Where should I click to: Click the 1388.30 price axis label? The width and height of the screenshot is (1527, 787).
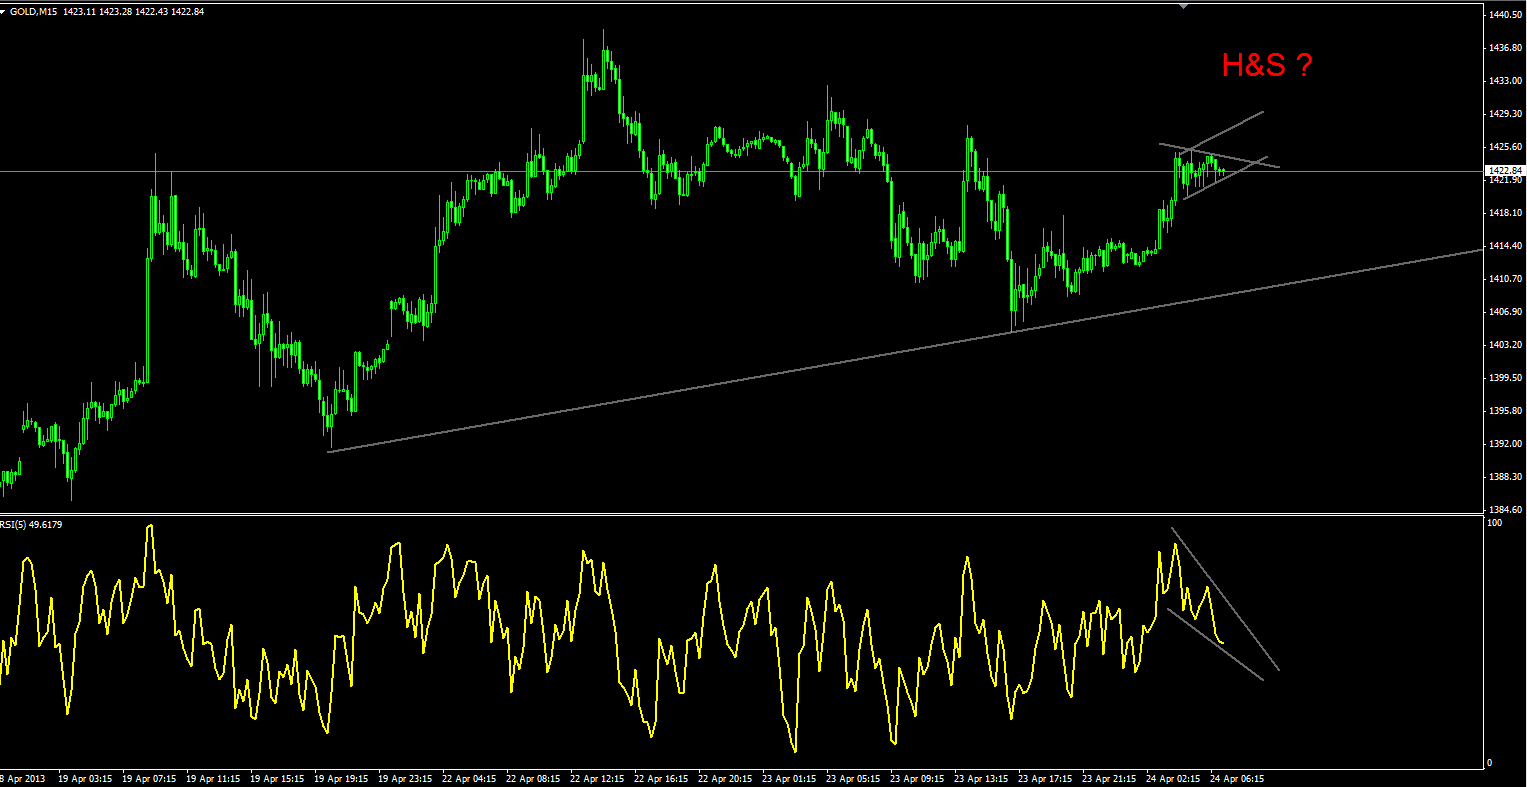(1505, 477)
